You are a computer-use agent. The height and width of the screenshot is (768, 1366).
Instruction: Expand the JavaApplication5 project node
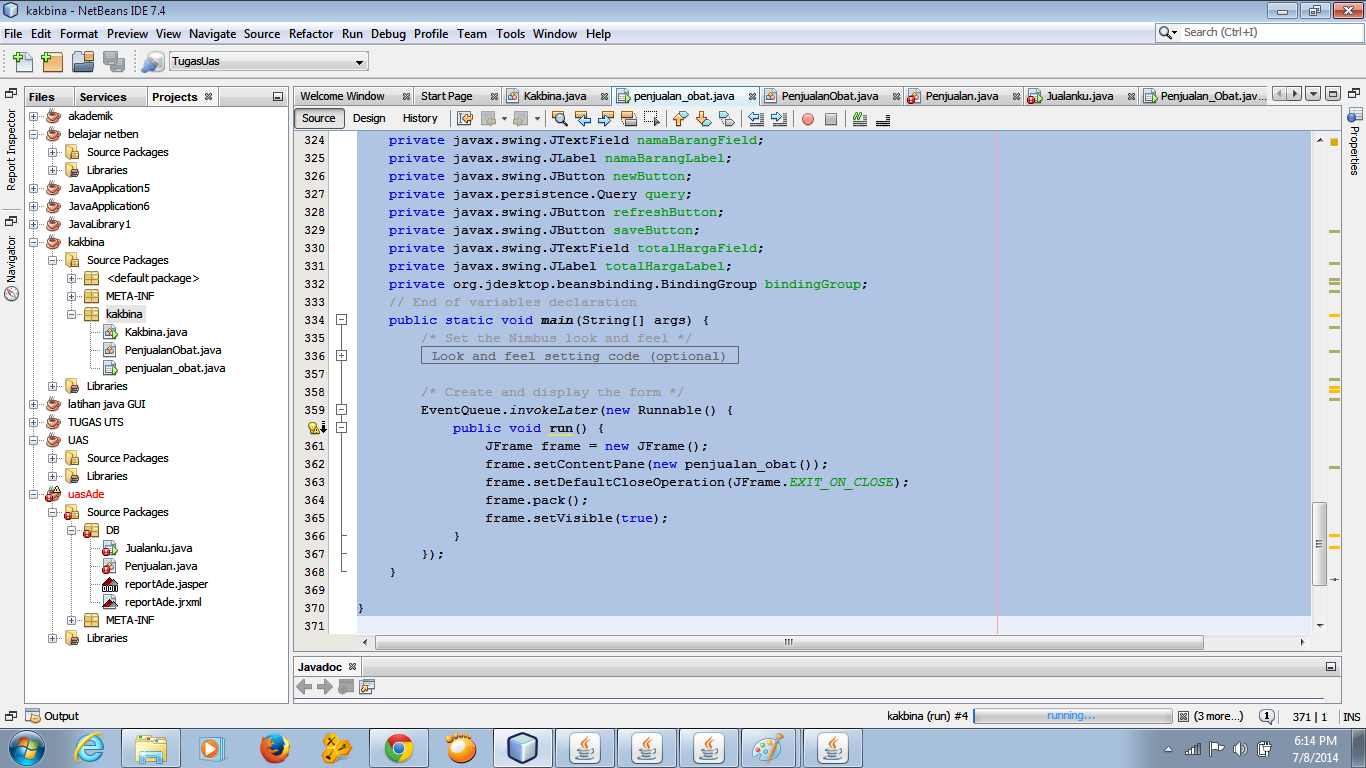33,188
